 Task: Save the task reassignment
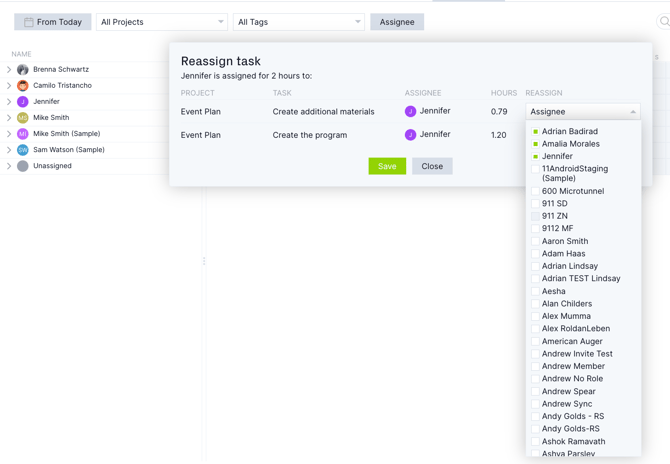coord(387,166)
